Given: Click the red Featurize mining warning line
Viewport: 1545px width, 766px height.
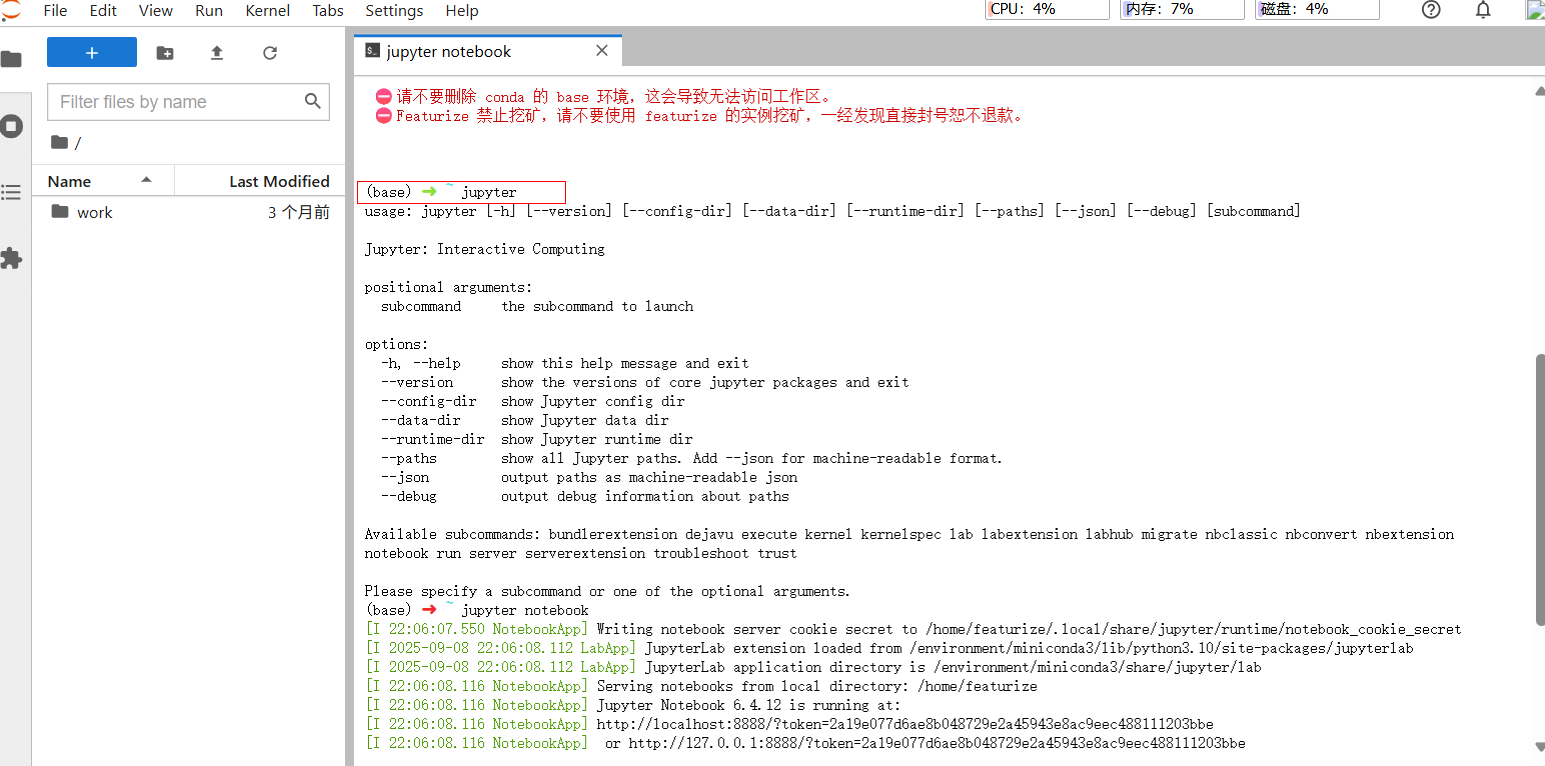Looking at the screenshot, I should (x=701, y=115).
